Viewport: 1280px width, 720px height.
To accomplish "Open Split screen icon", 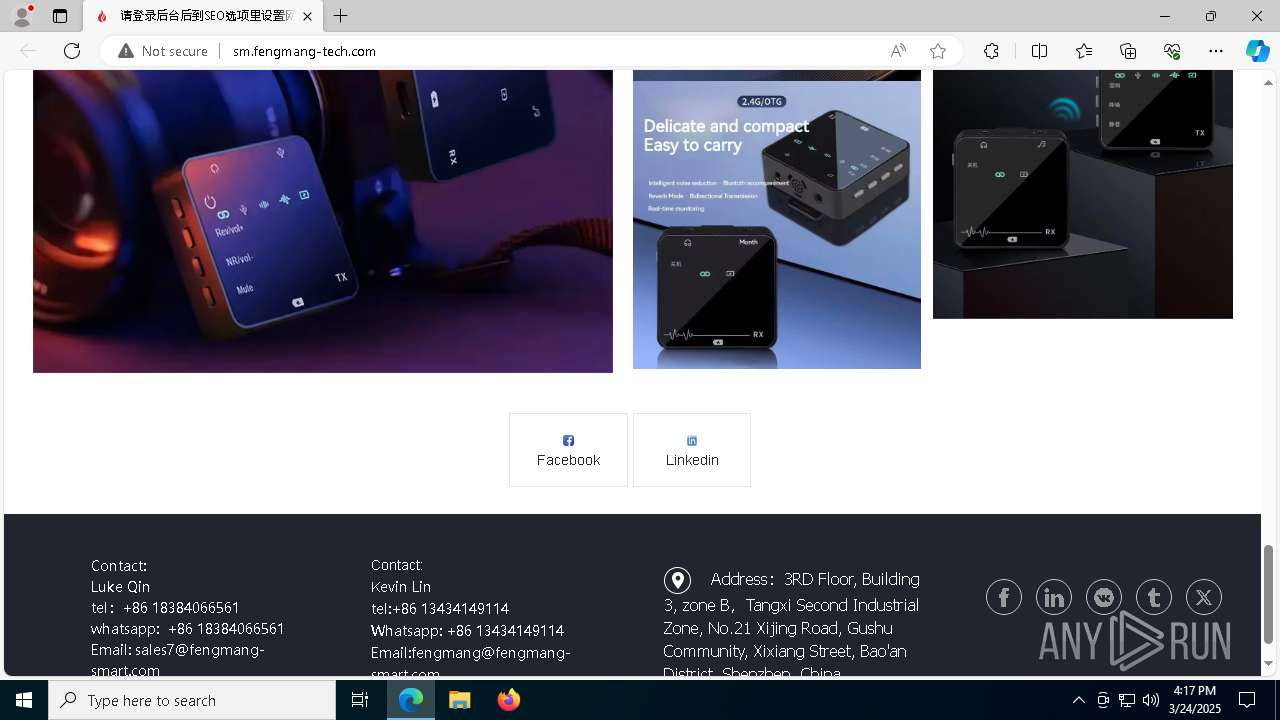I will (1039, 51).
